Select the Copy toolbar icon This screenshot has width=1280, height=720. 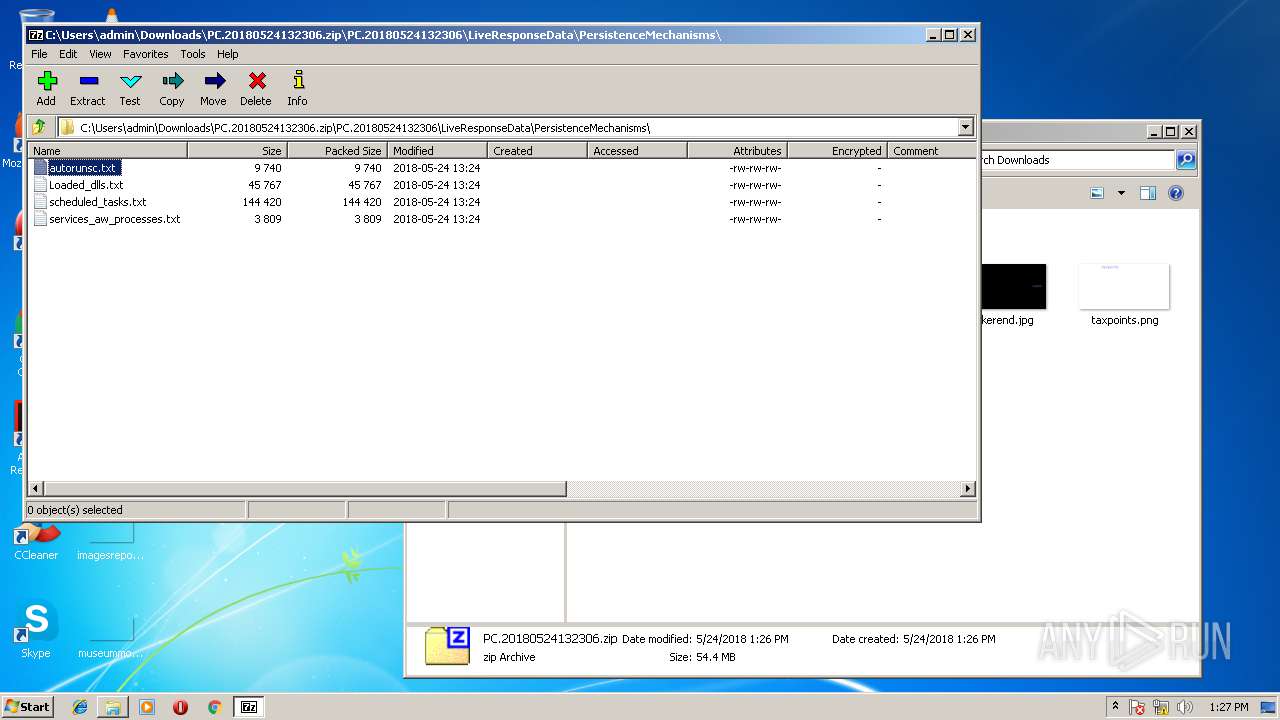click(172, 88)
